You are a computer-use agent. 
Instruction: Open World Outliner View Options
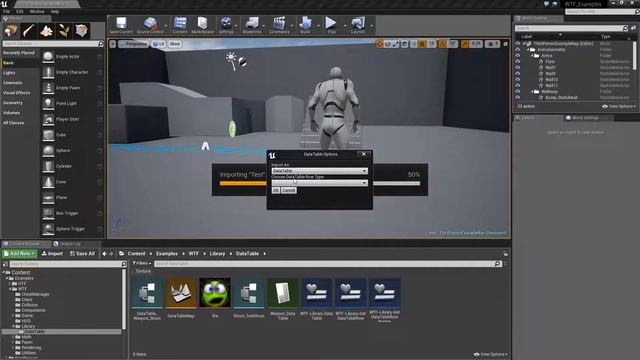(619, 106)
